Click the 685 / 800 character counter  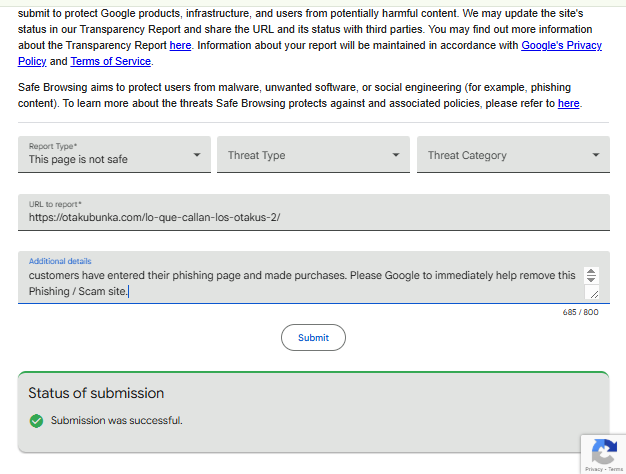click(x=580, y=312)
